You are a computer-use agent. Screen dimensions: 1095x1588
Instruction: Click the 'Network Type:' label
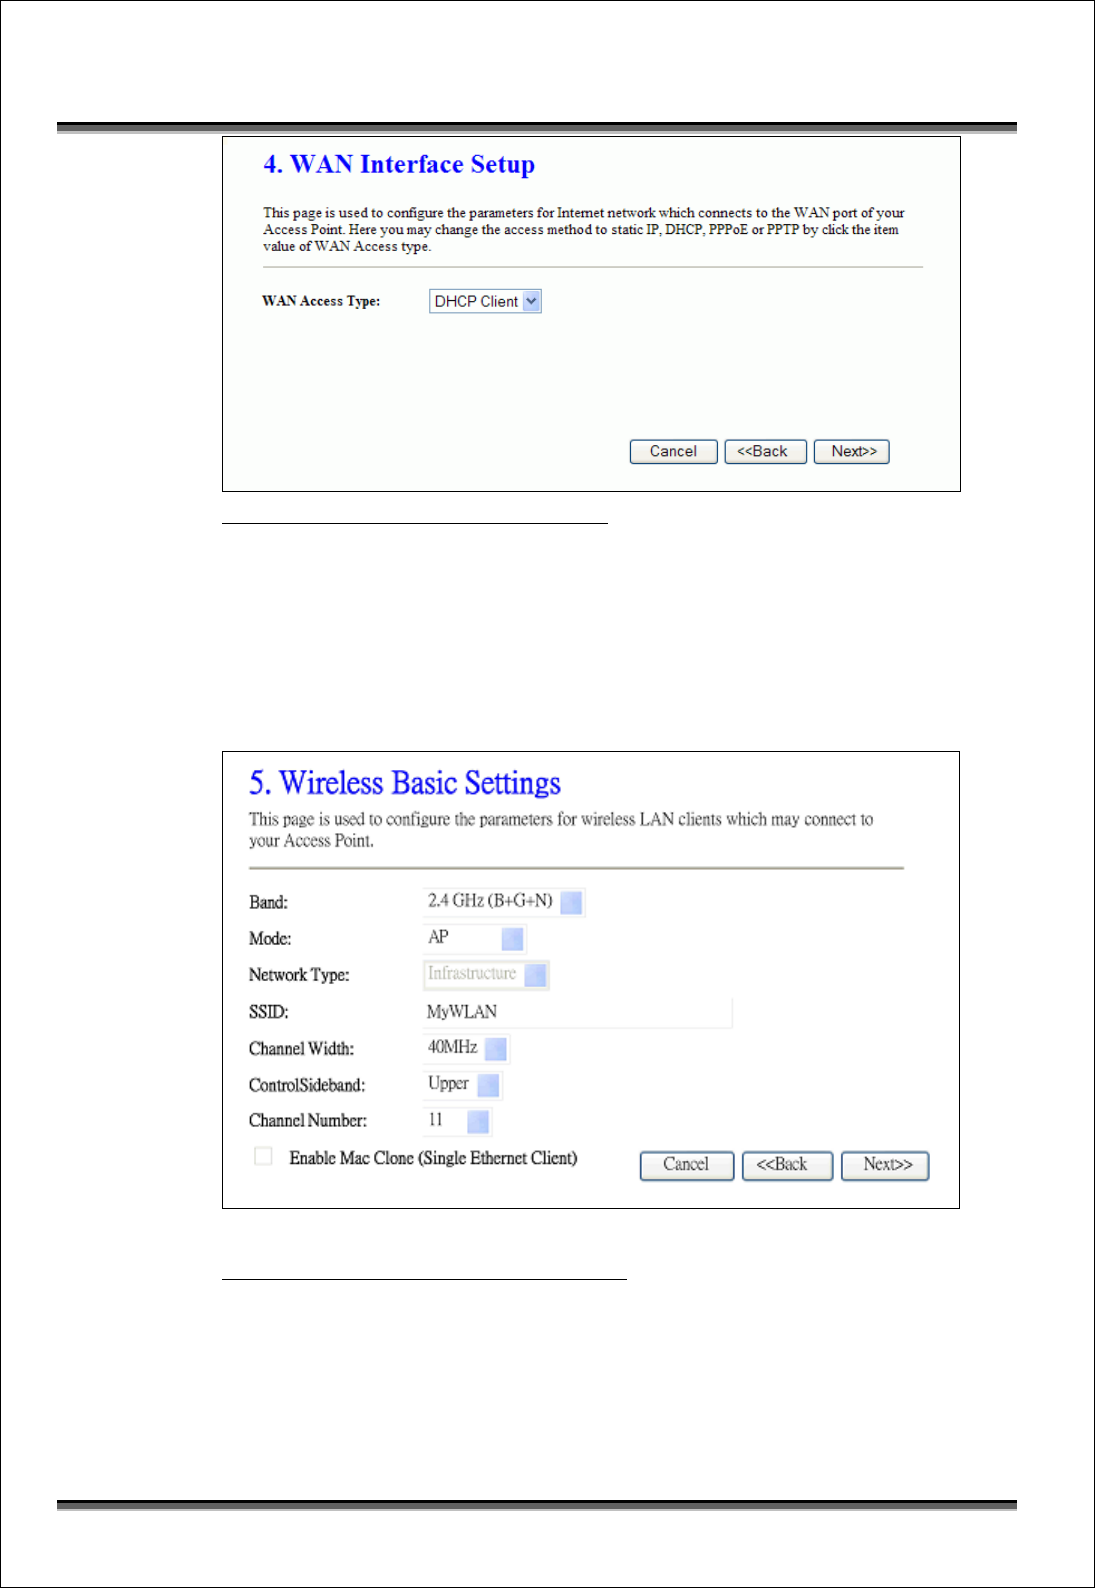click(x=299, y=975)
